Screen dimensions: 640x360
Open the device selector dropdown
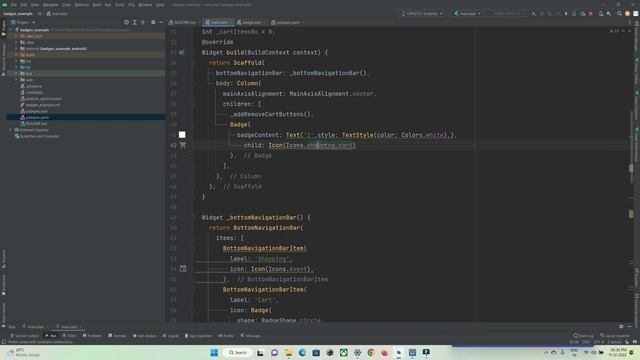[x=422, y=13]
